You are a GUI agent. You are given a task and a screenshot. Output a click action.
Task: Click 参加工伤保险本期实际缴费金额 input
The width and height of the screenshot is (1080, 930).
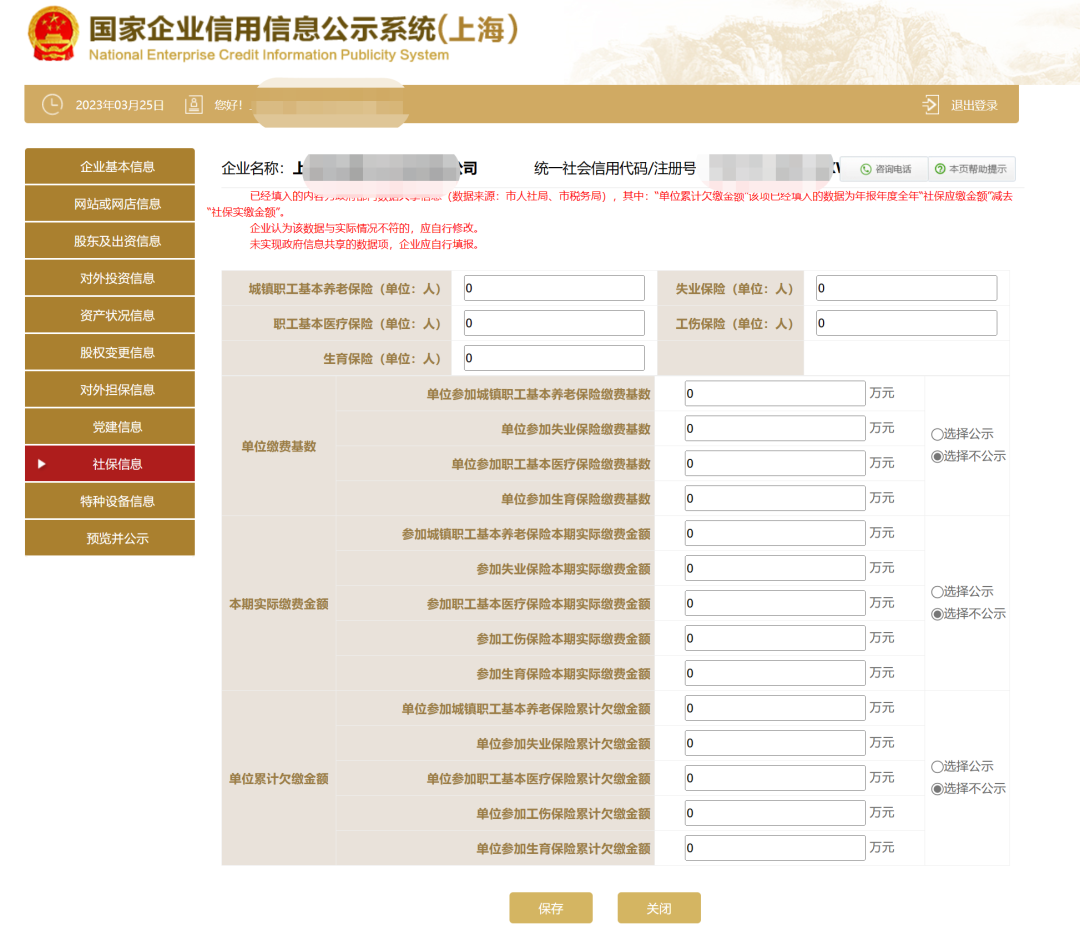tap(775, 639)
